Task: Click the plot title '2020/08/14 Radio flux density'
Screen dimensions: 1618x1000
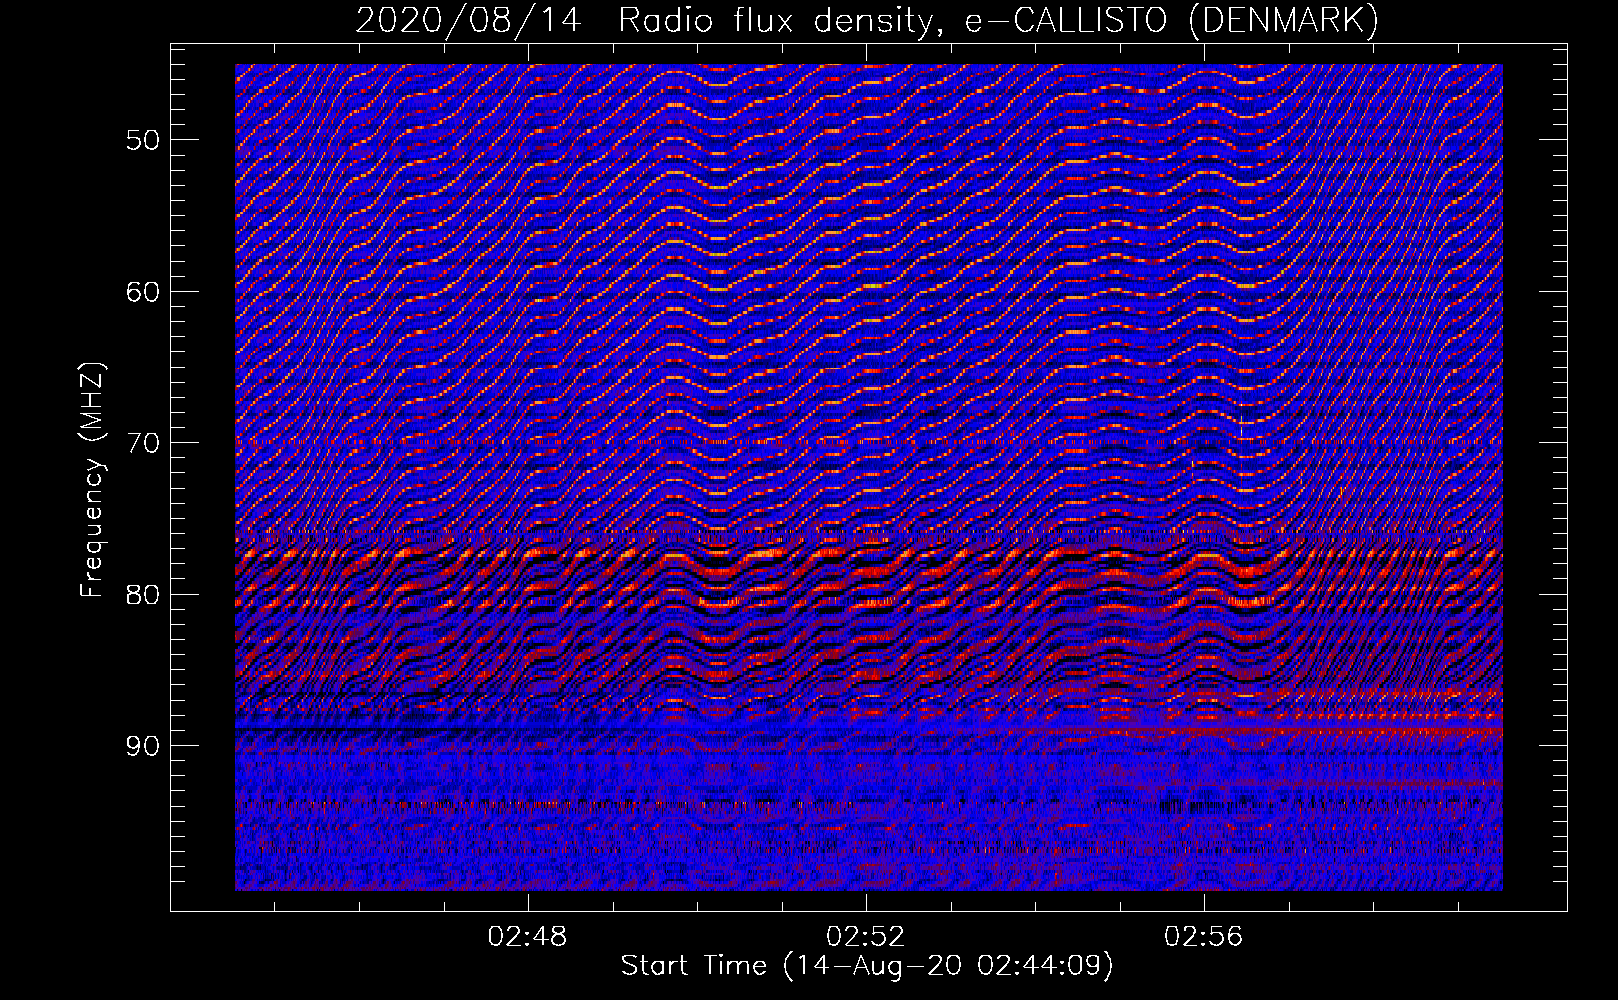Action: [x=867, y=20]
